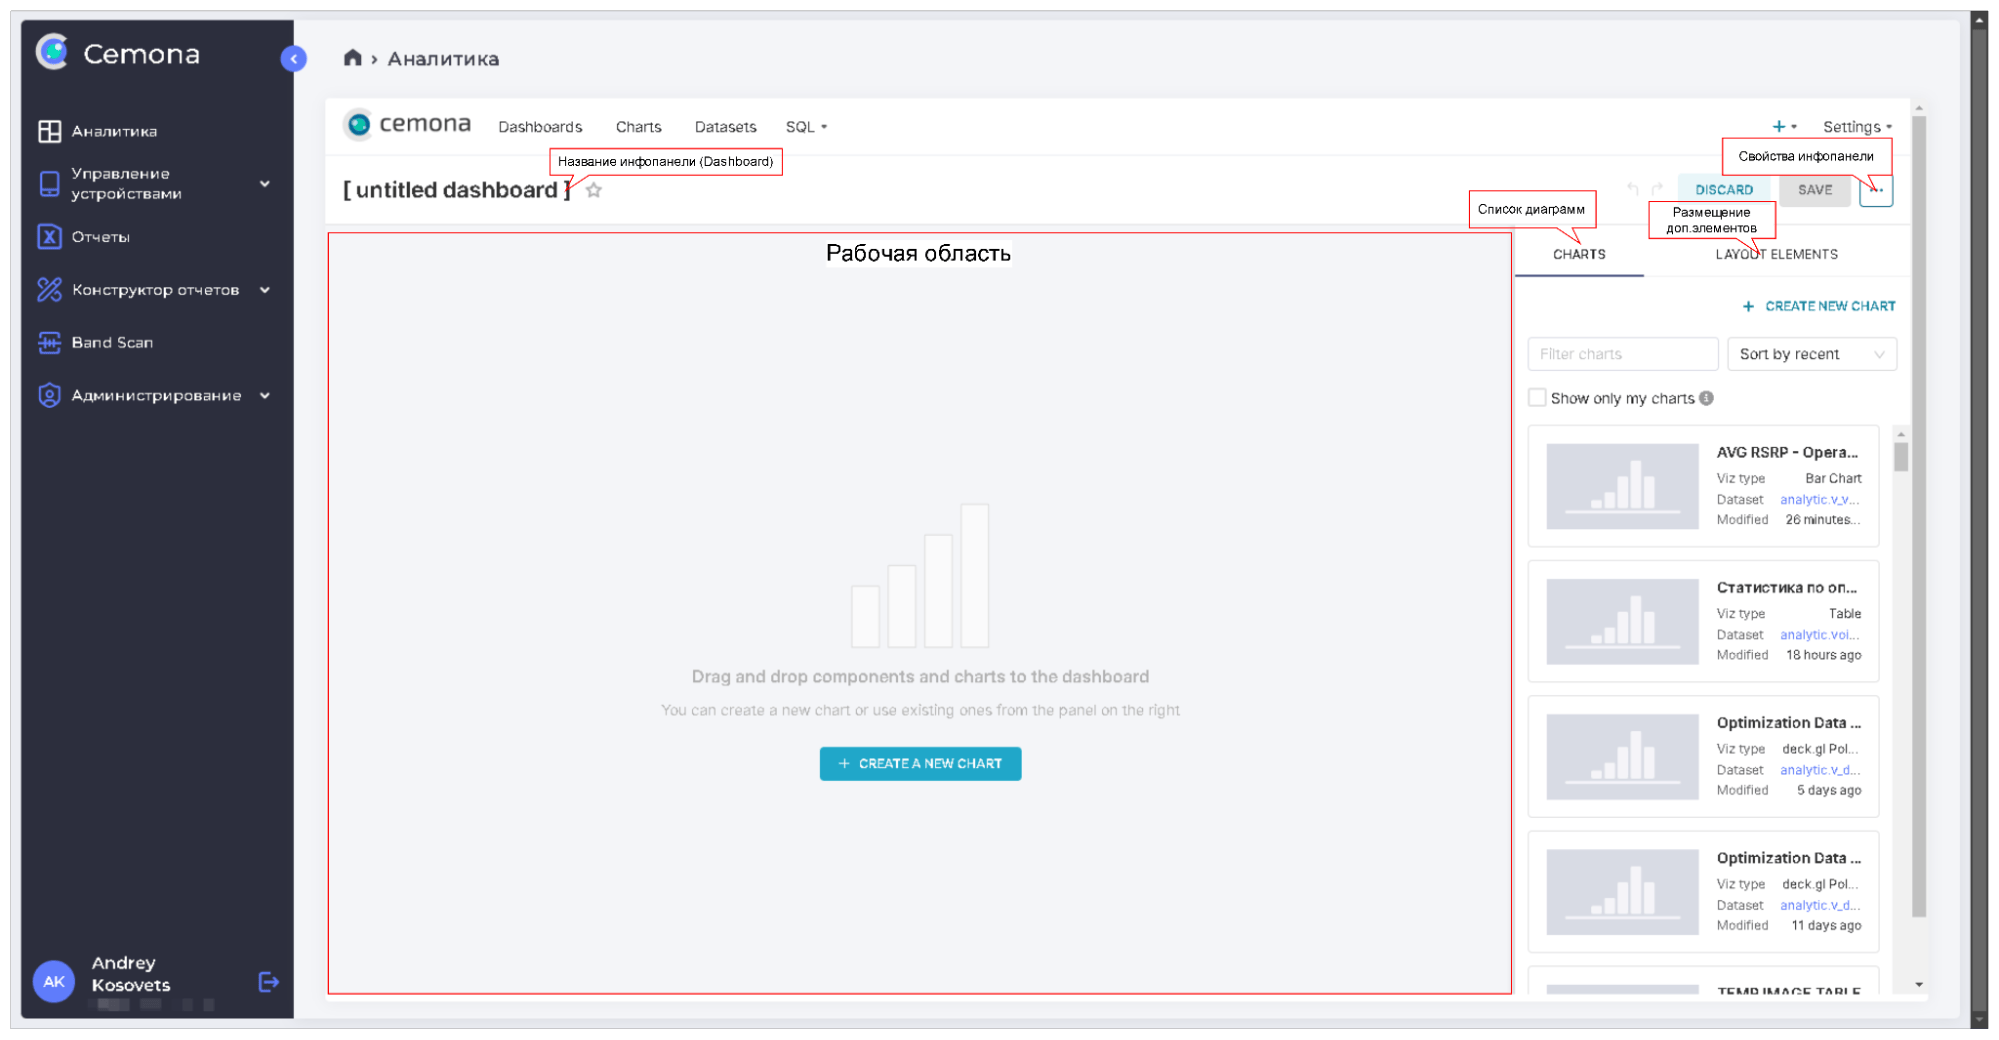This screenshot has width=1999, height=1040.
Task: Star the untitled dashboard as favorite
Action: coord(594,190)
